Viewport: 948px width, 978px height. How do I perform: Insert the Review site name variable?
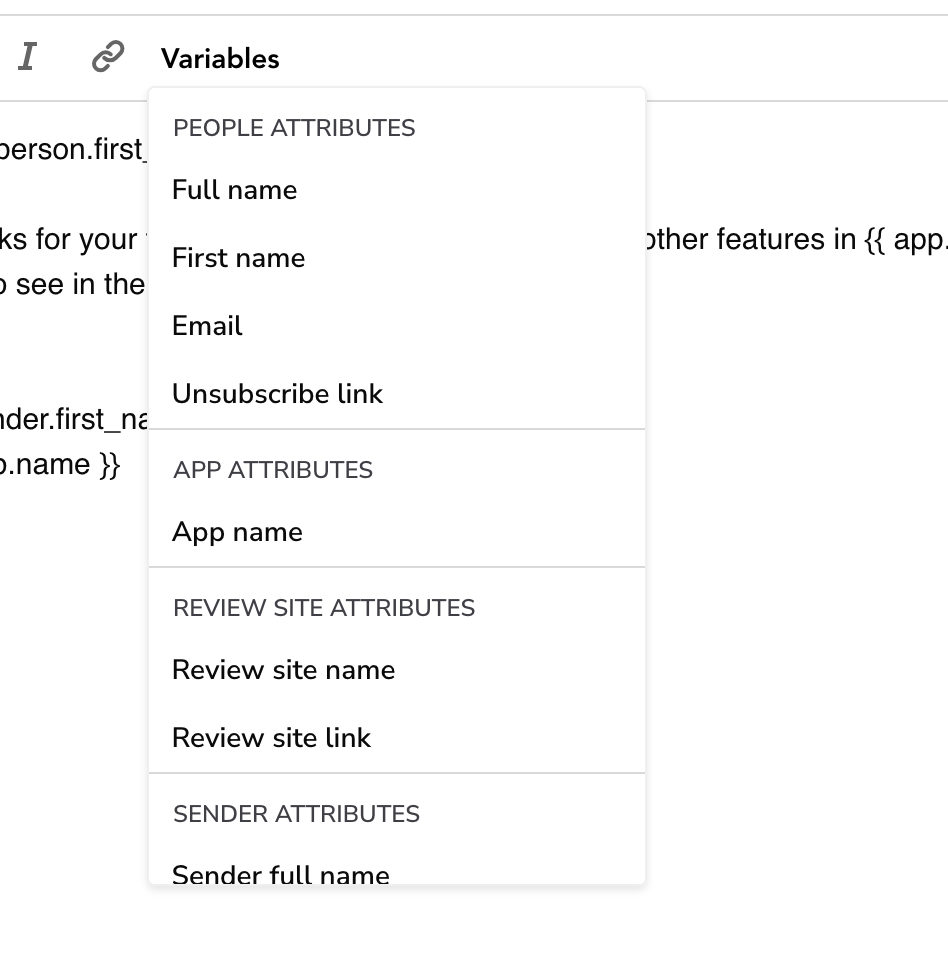click(283, 670)
